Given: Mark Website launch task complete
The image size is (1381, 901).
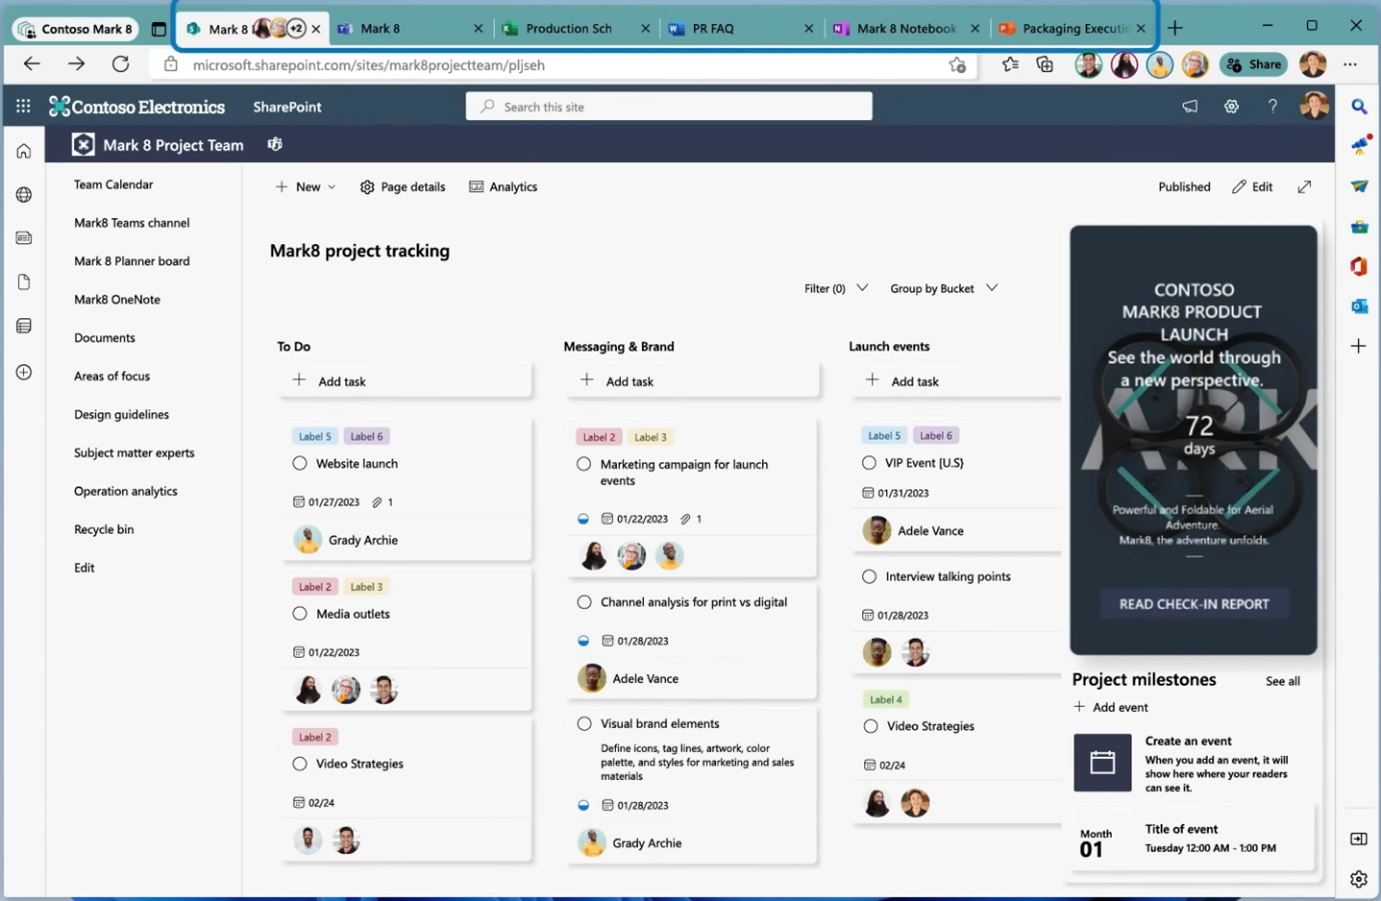Looking at the screenshot, I should point(300,463).
